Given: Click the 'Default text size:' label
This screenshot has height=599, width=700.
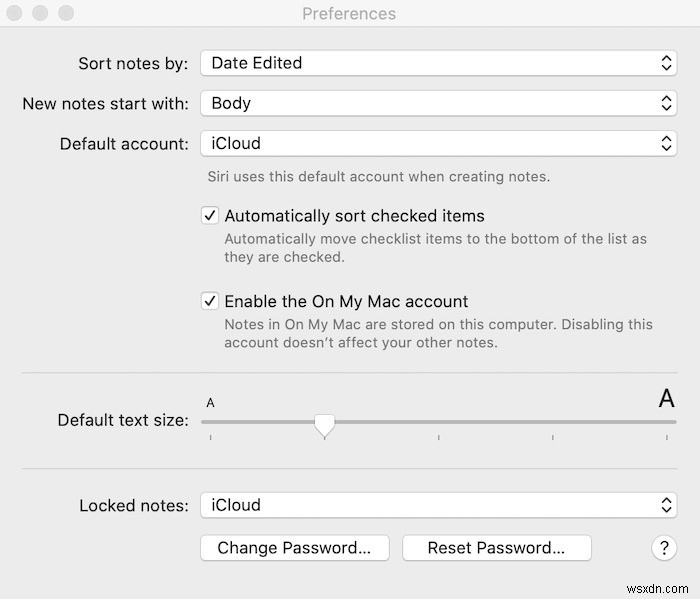Looking at the screenshot, I should (x=123, y=420).
